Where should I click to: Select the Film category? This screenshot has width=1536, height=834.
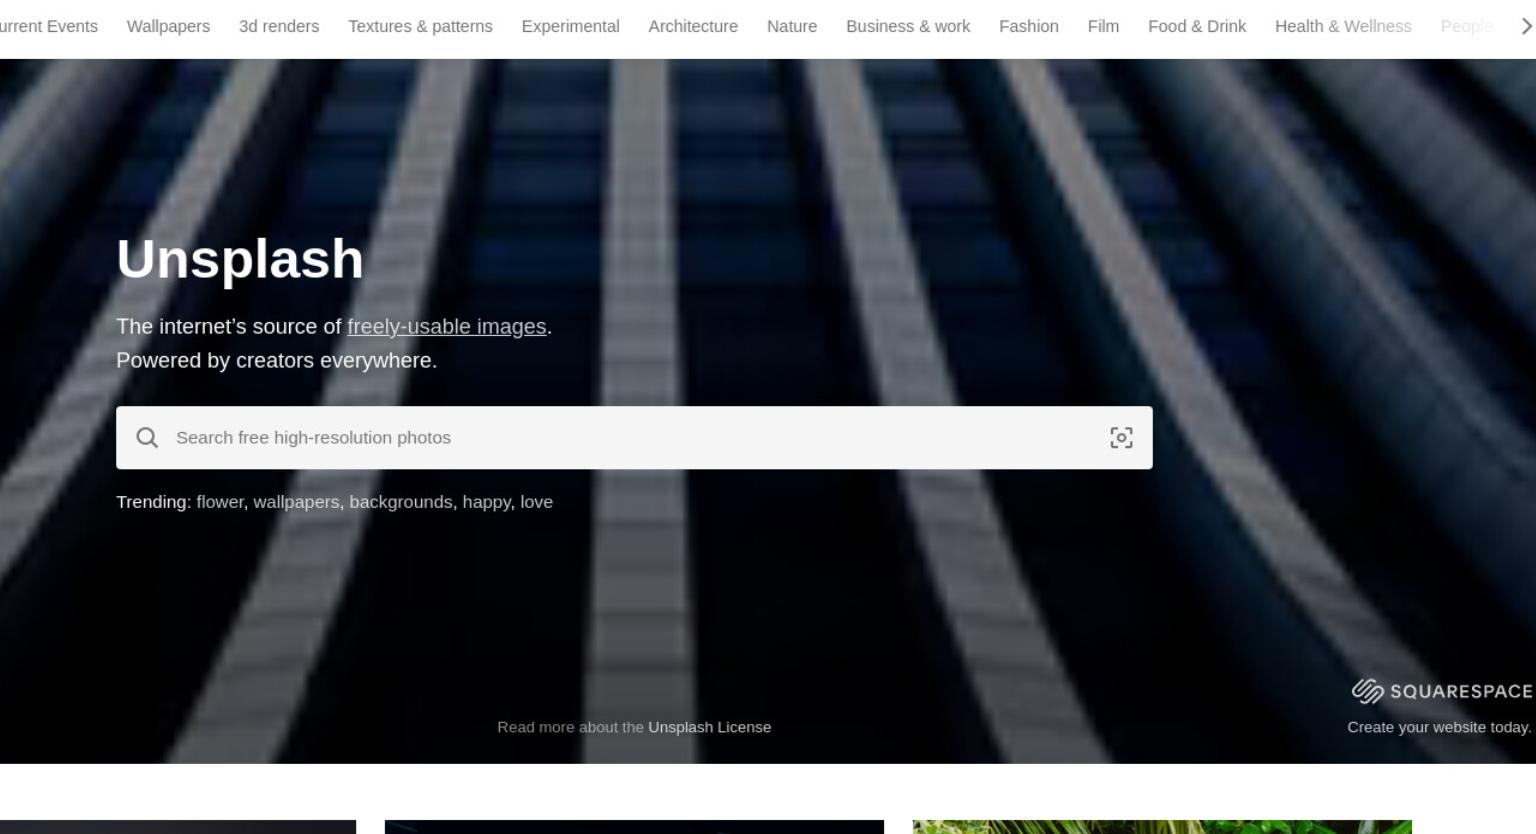pos(1103,26)
